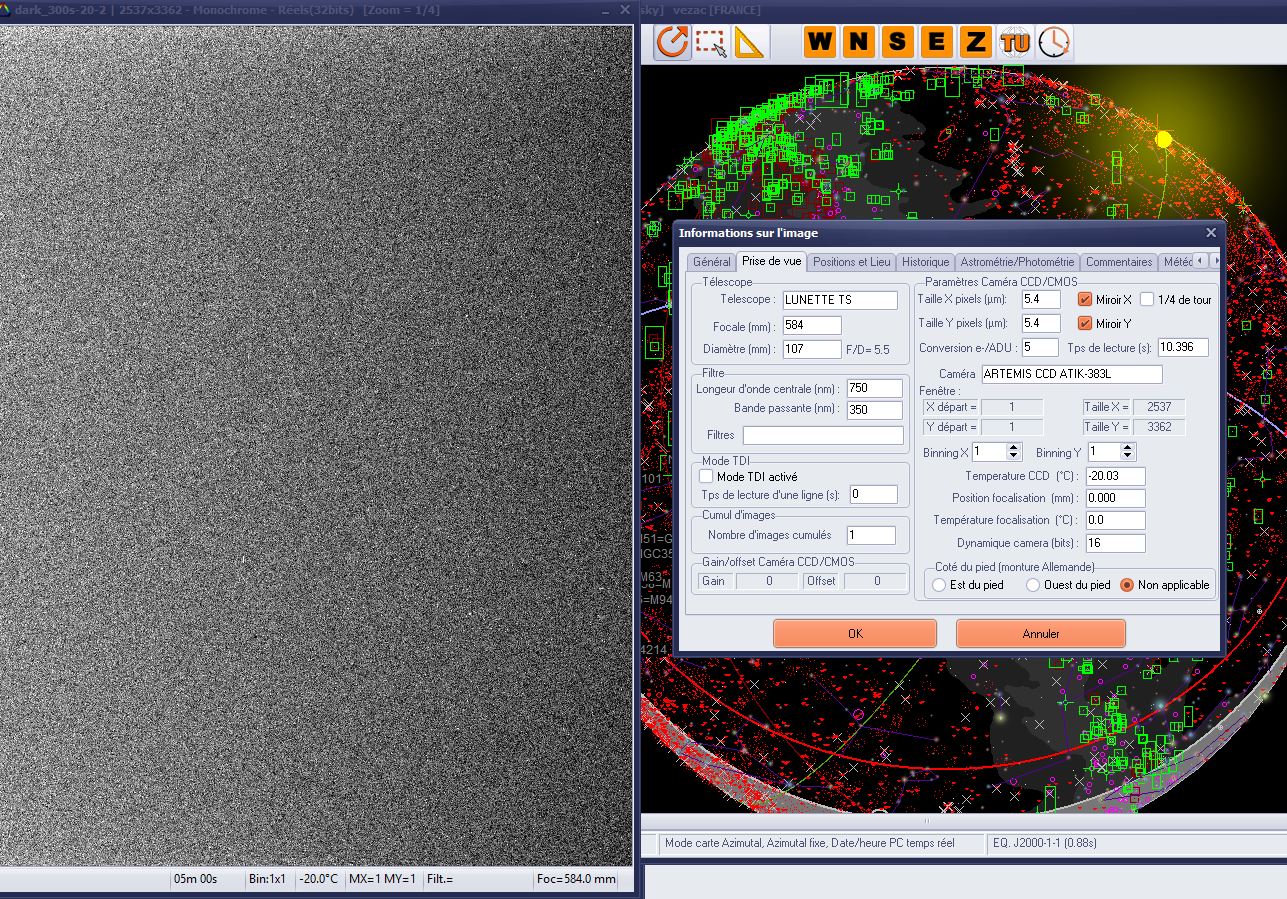Point sky map North with N button
Image resolution: width=1287 pixels, height=899 pixels.
pos(858,42)
